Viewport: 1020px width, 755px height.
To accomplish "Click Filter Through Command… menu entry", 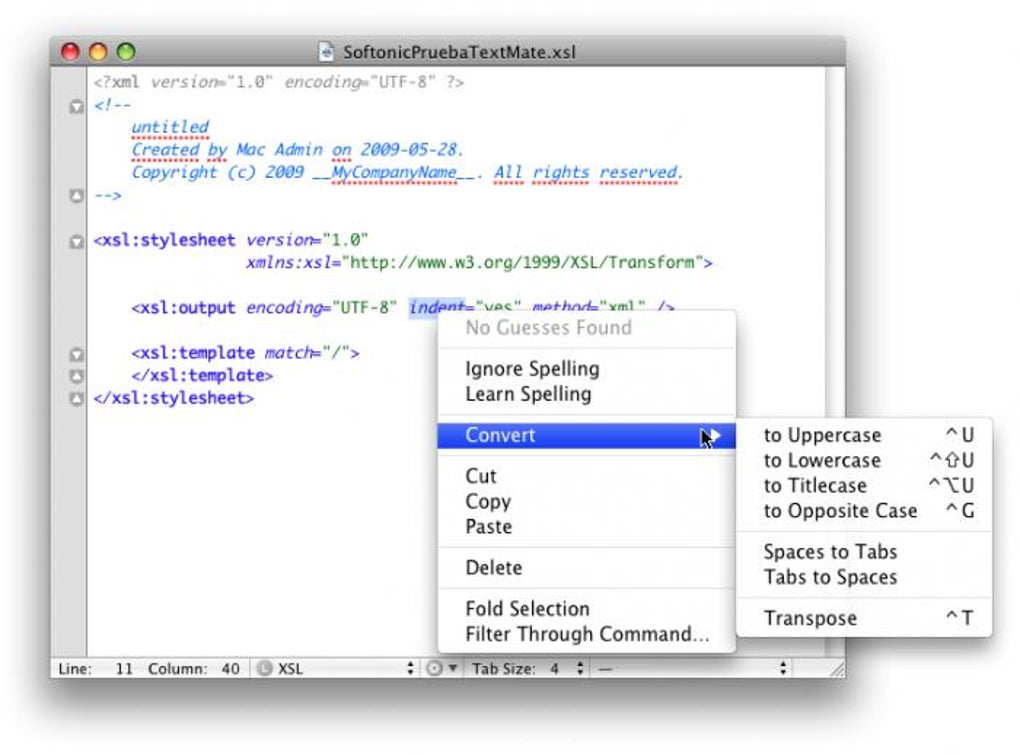I will point(587,634).
